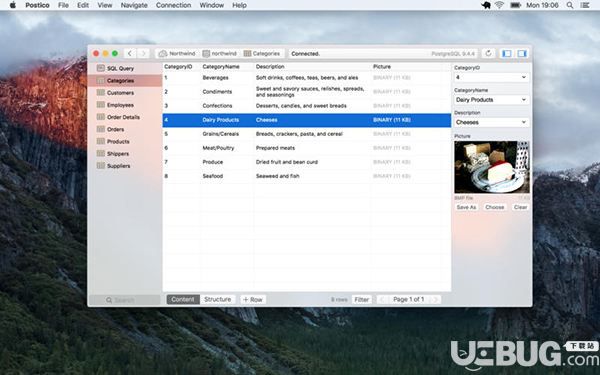Click the Wi-Fi status icon
Viewport: 600px width, 375px height.
coord(499,5)
